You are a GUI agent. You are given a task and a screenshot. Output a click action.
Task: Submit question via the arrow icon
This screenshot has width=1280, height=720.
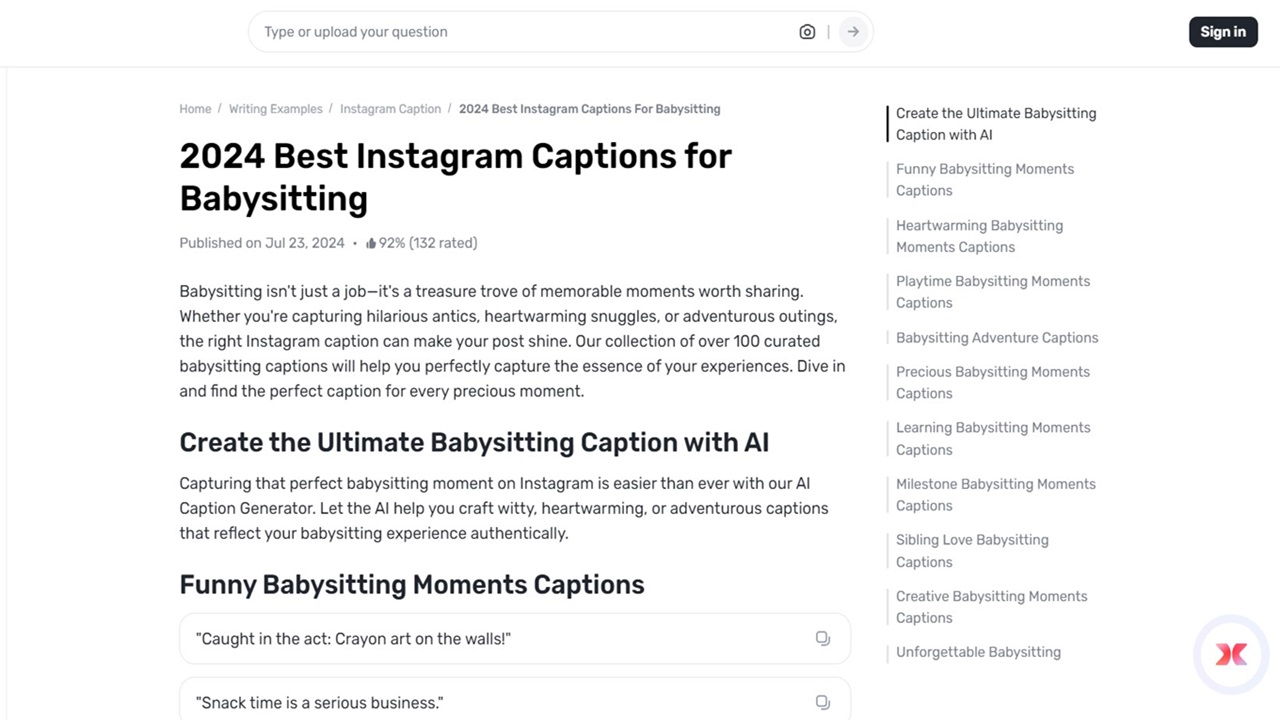coord(852,31)
